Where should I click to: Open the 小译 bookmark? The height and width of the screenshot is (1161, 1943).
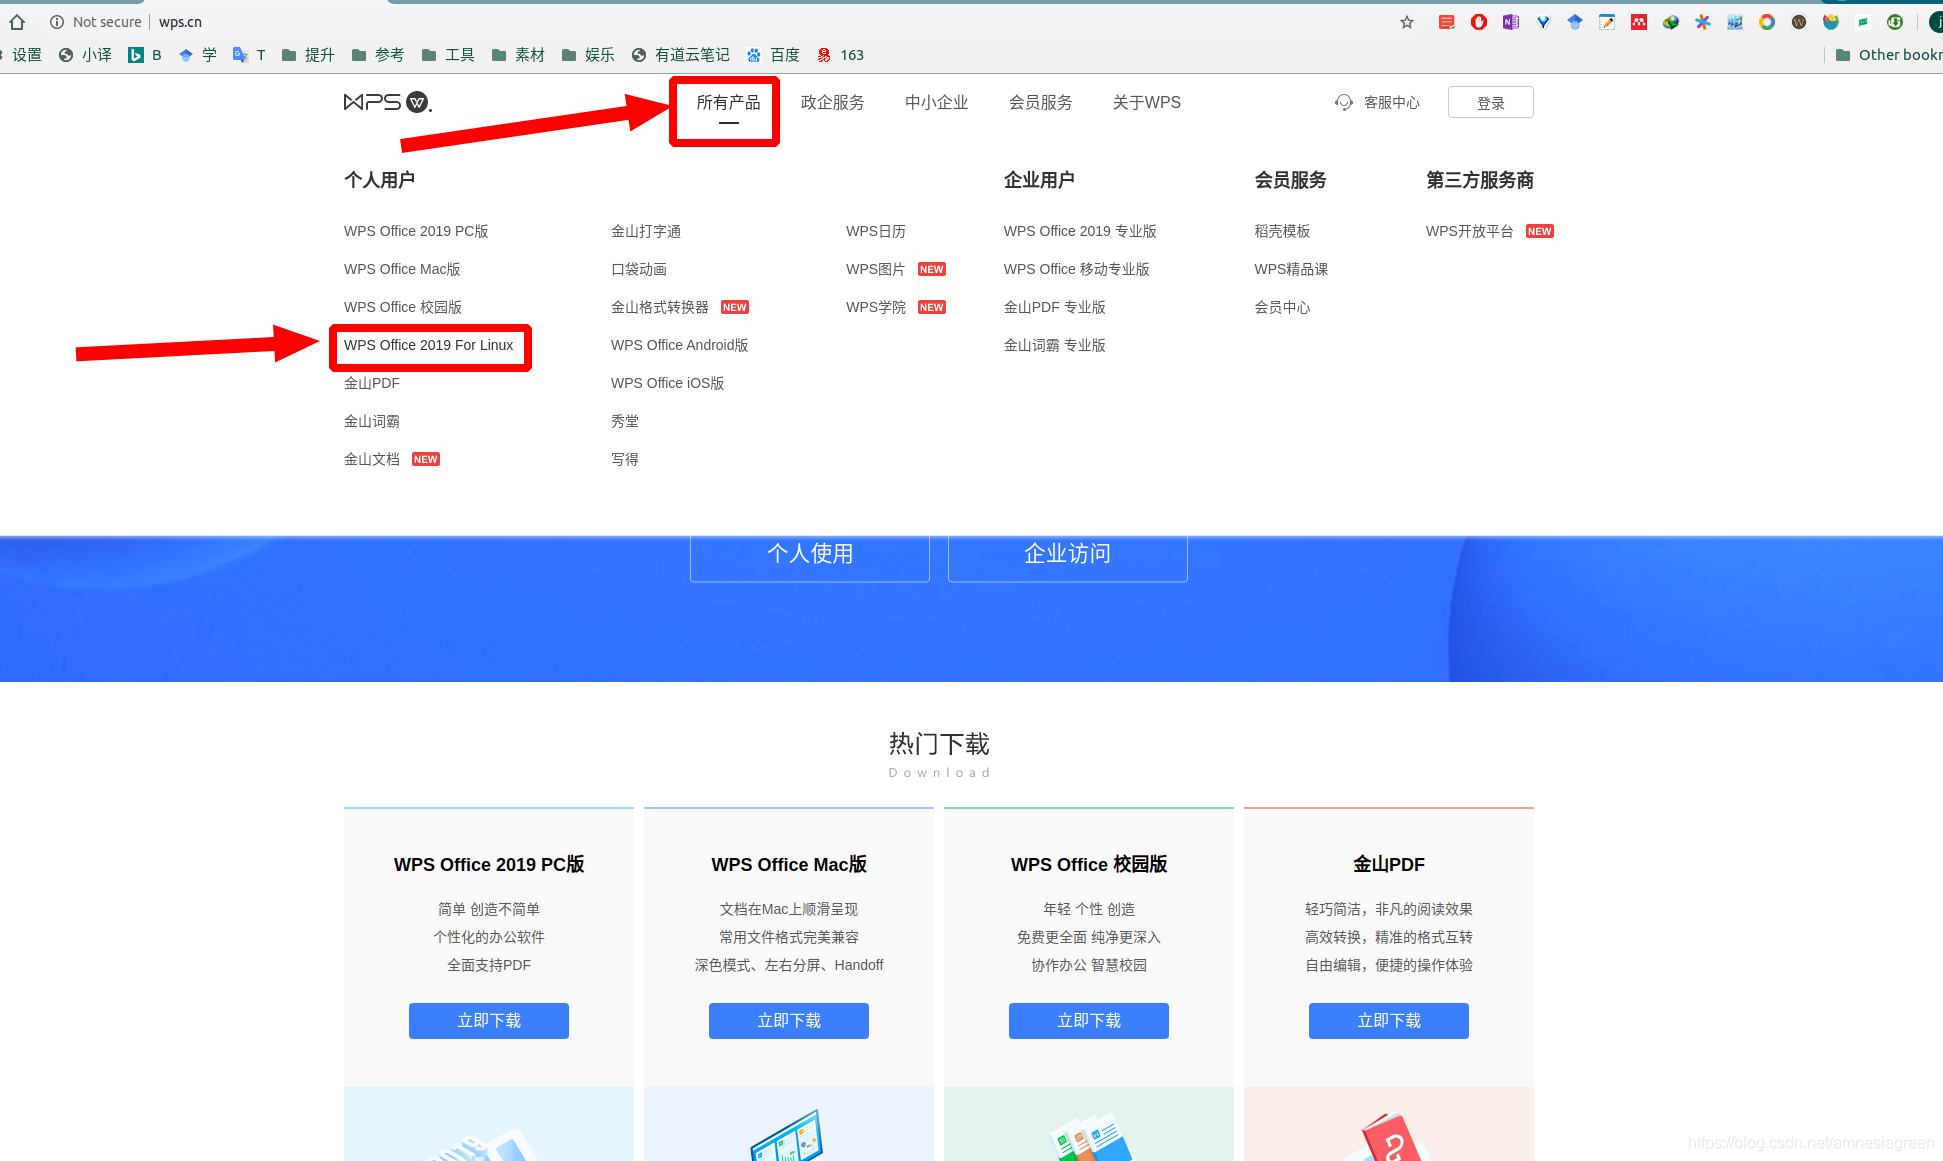pos(85,55)
